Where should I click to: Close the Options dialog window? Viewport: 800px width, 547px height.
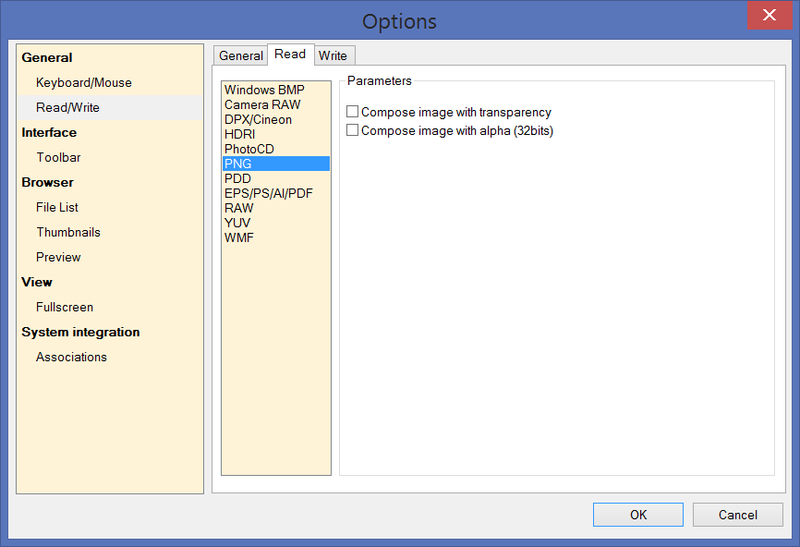pyautogui.click(x=768, y=16)
